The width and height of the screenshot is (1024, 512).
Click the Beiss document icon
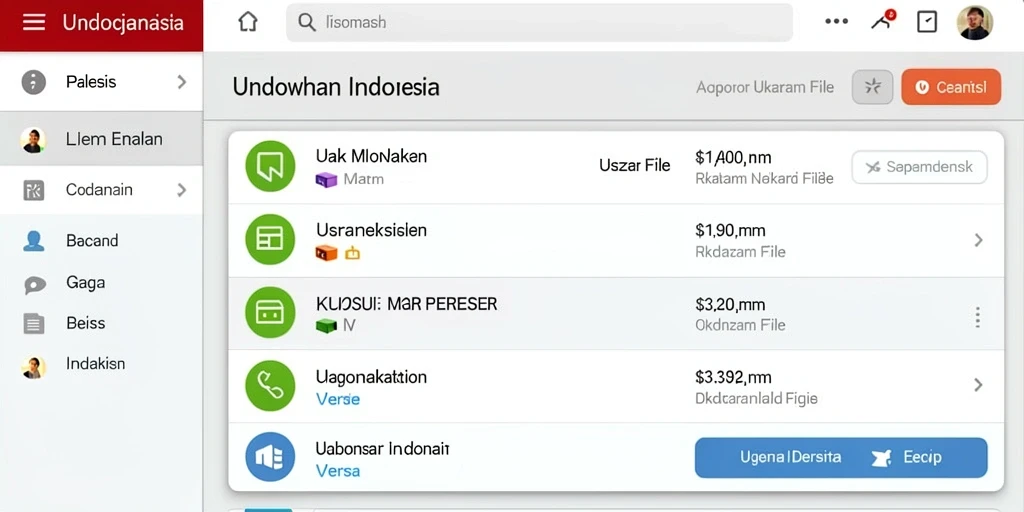[34, 323]
